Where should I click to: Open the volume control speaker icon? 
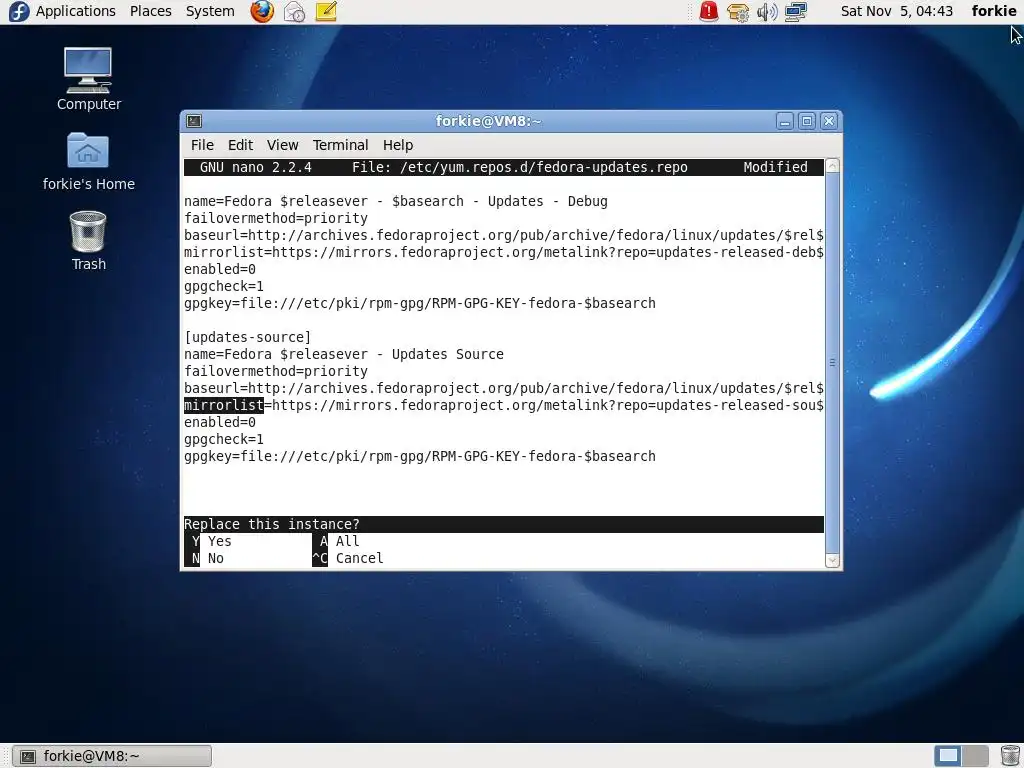tap(767, 12)
